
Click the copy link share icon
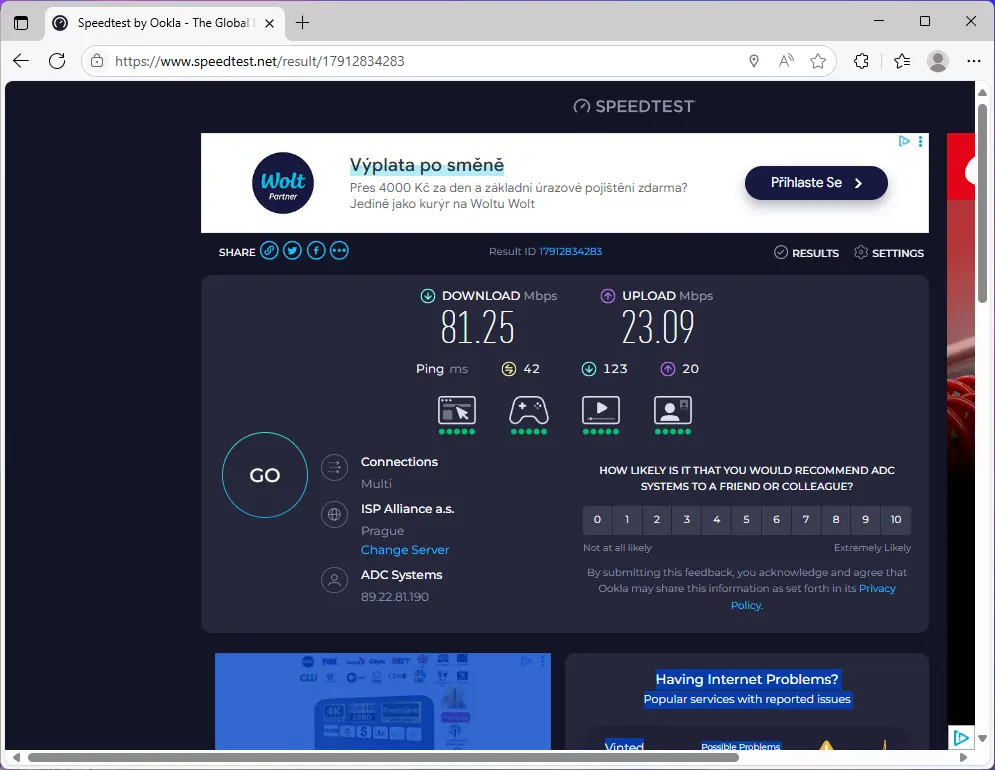pos(269,251)
